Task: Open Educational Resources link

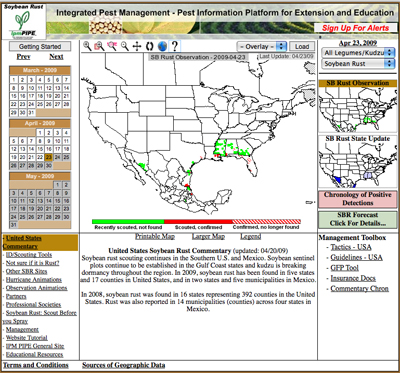Action: click(x=34, y=355)
